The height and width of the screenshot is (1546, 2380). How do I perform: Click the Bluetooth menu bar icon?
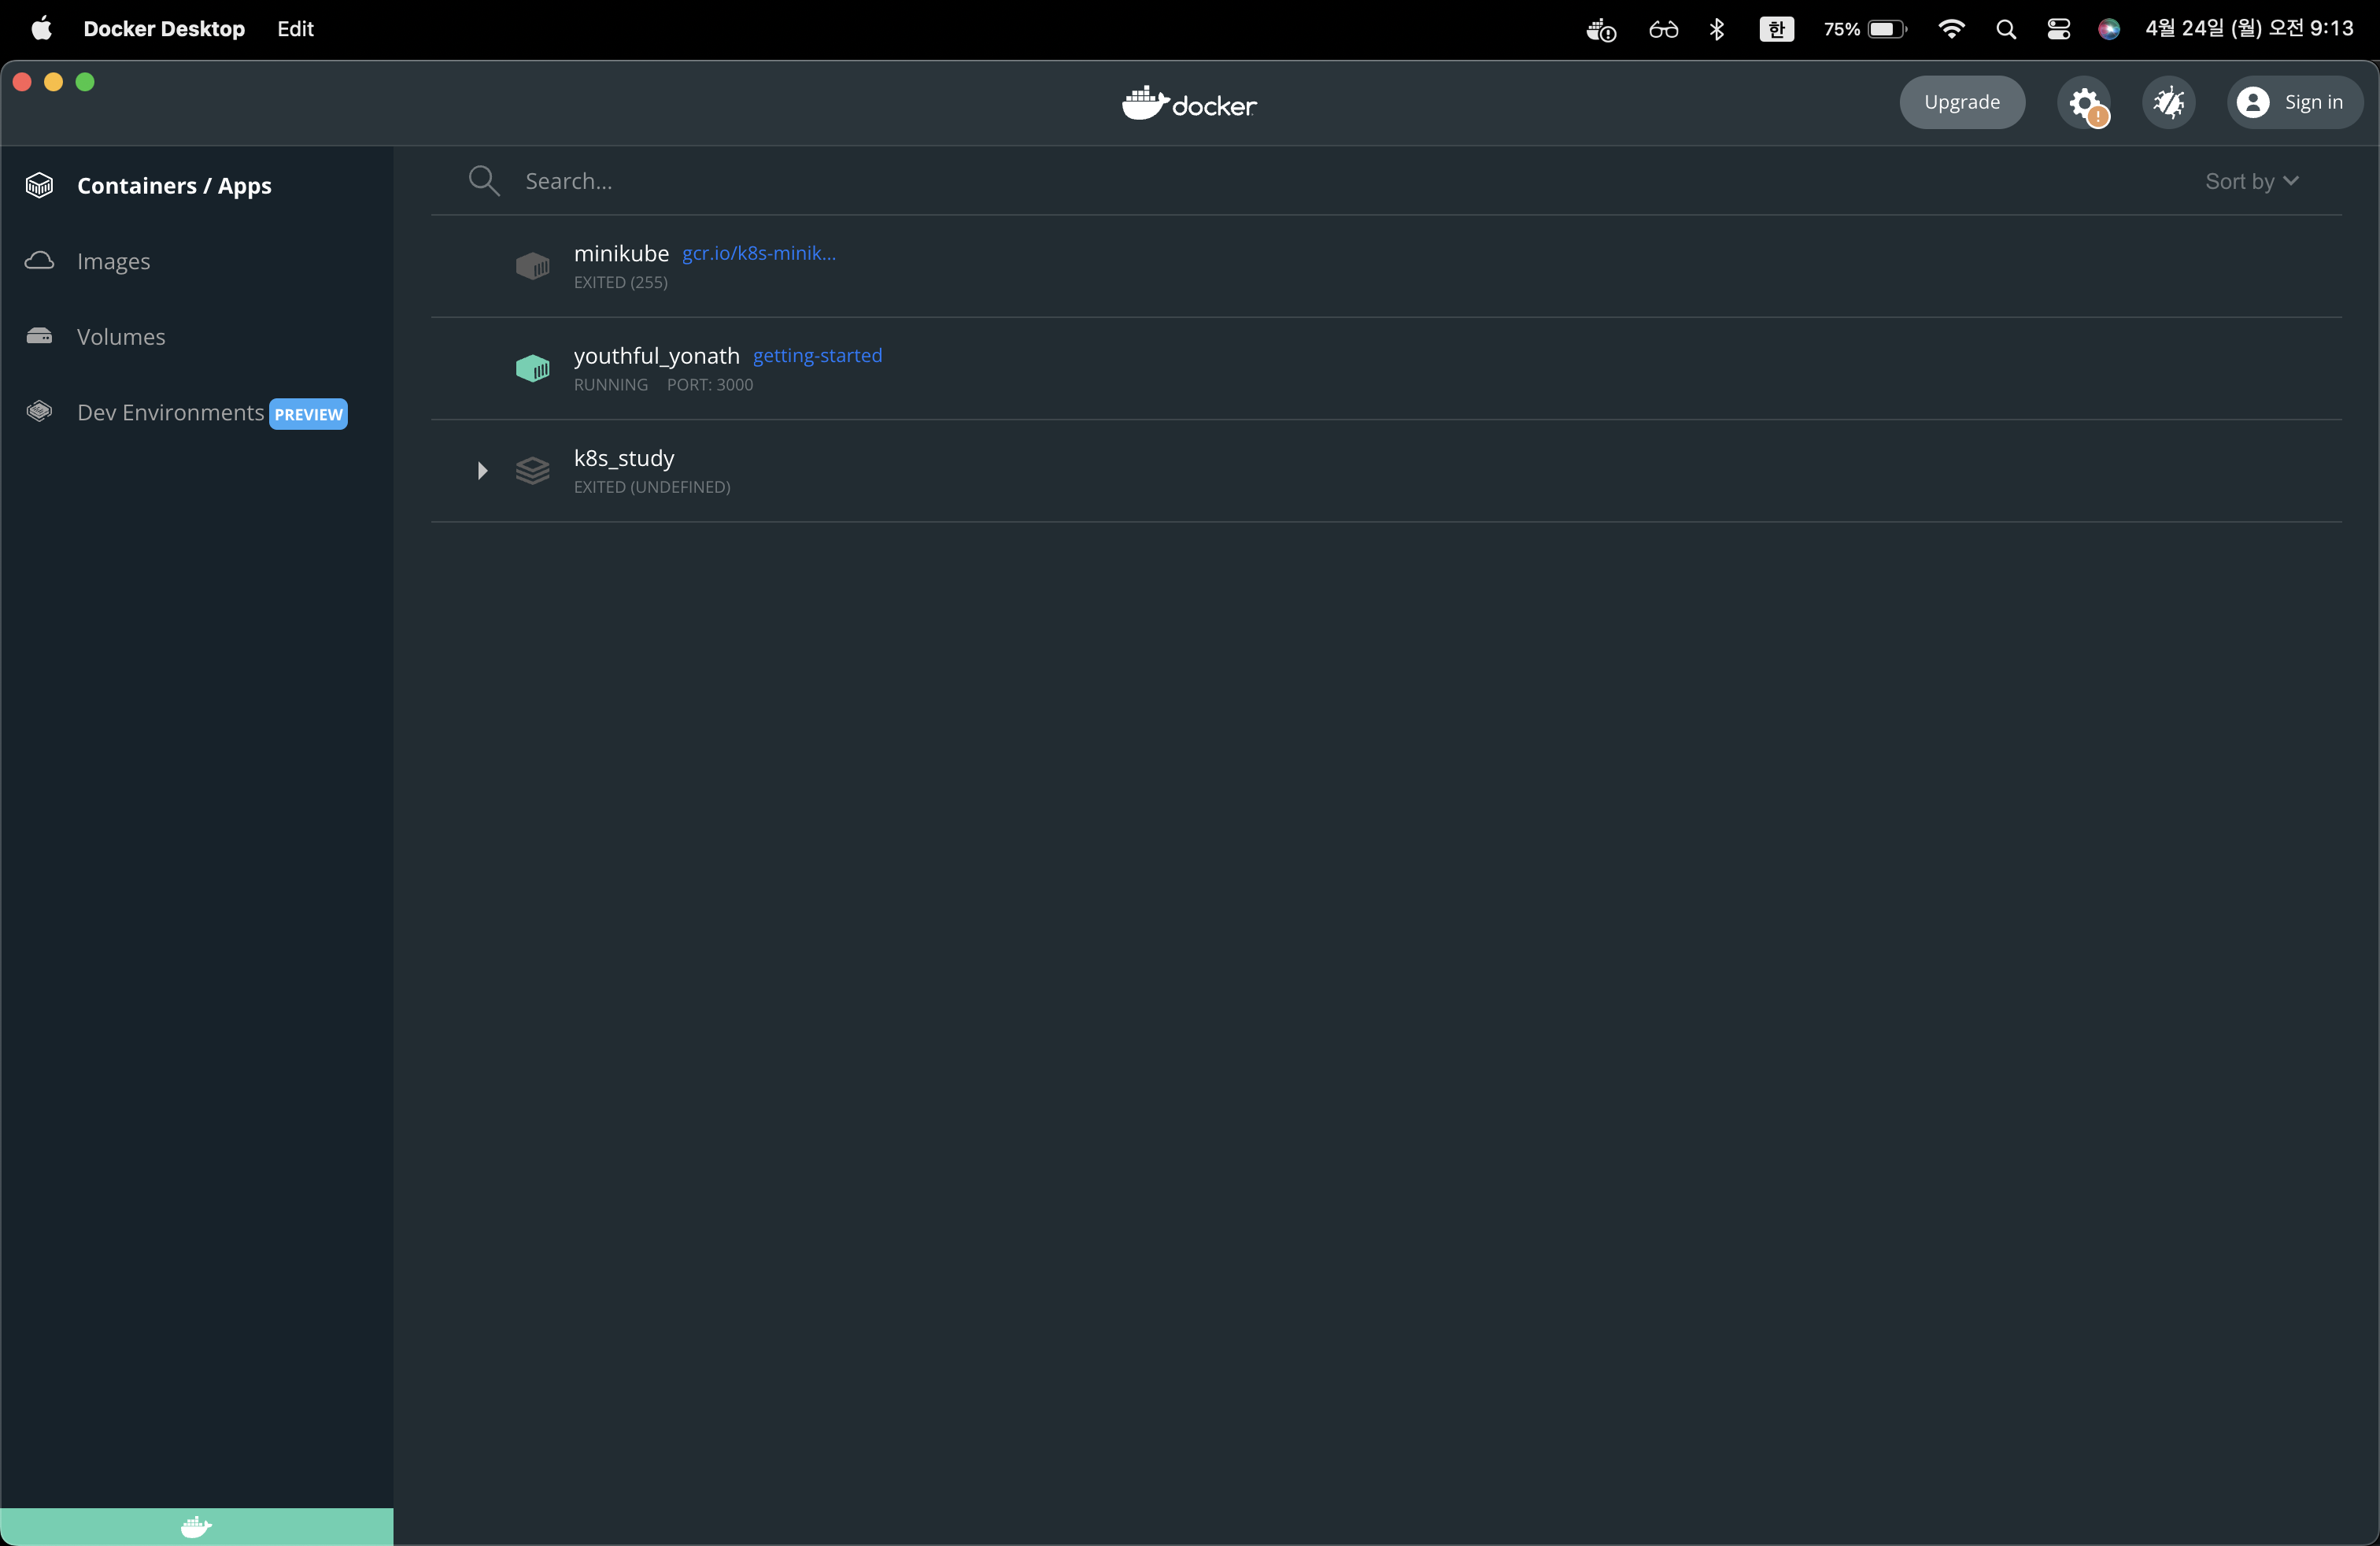click(x=1717, y=30)
